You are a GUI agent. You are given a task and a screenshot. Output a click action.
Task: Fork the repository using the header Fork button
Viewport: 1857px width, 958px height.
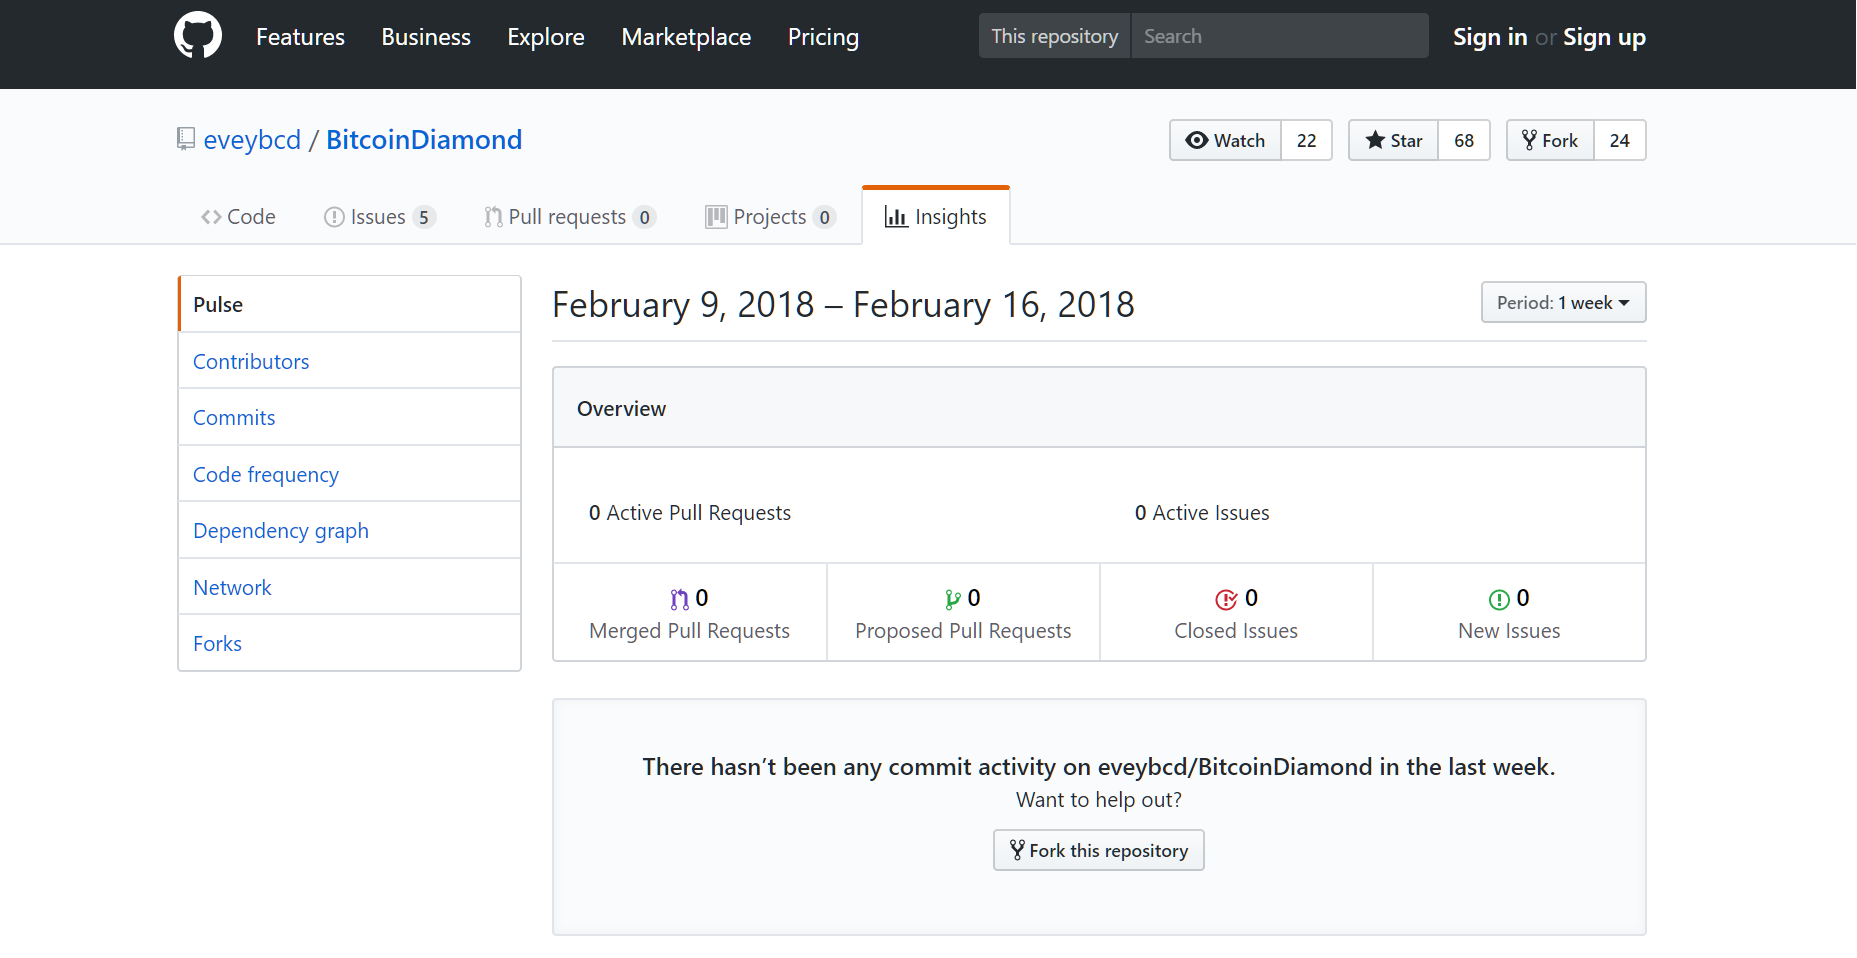pyautogui.click(x=1550, y=140)
